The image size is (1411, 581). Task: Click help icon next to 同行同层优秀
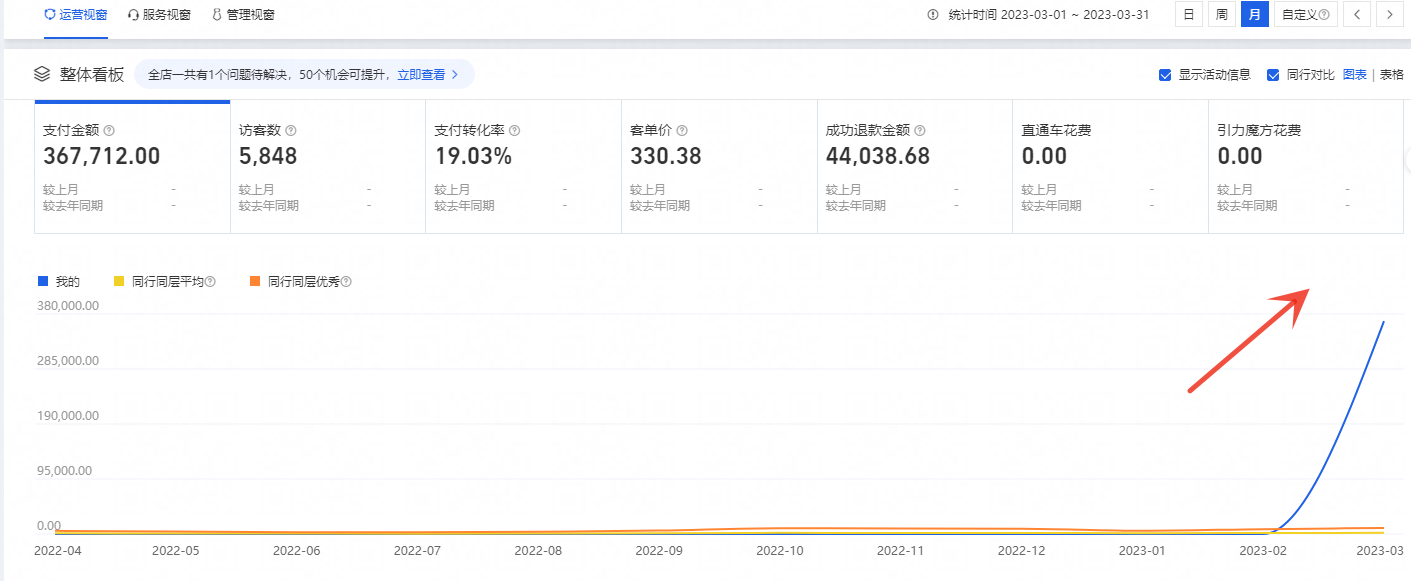click(346, 282)
